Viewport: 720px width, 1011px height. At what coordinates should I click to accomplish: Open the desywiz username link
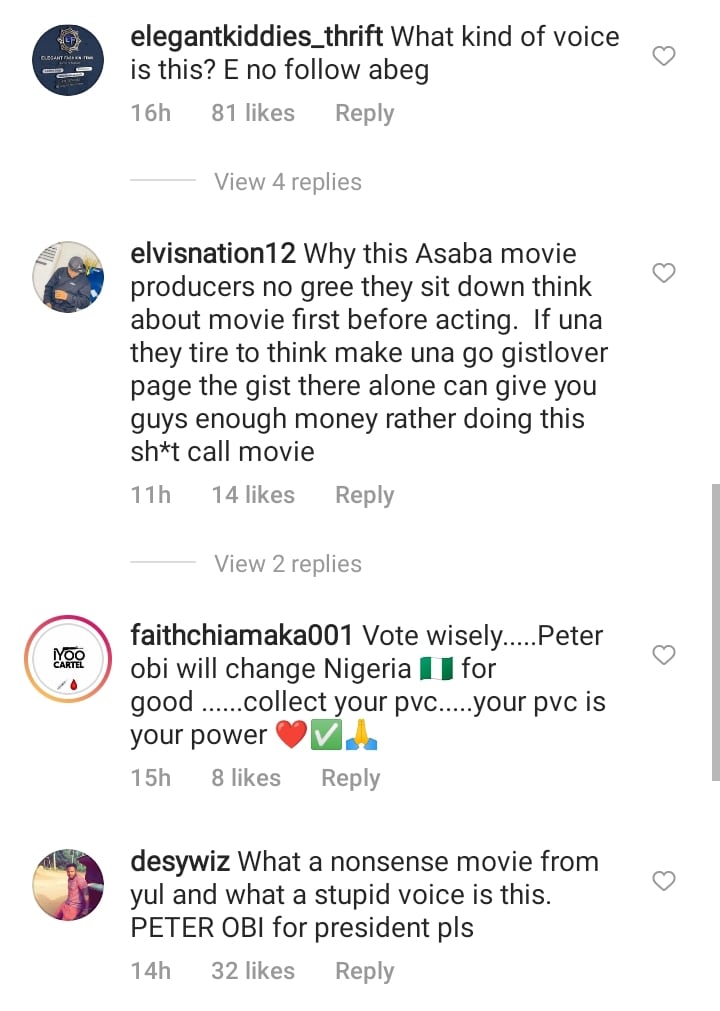pos(181,862)
